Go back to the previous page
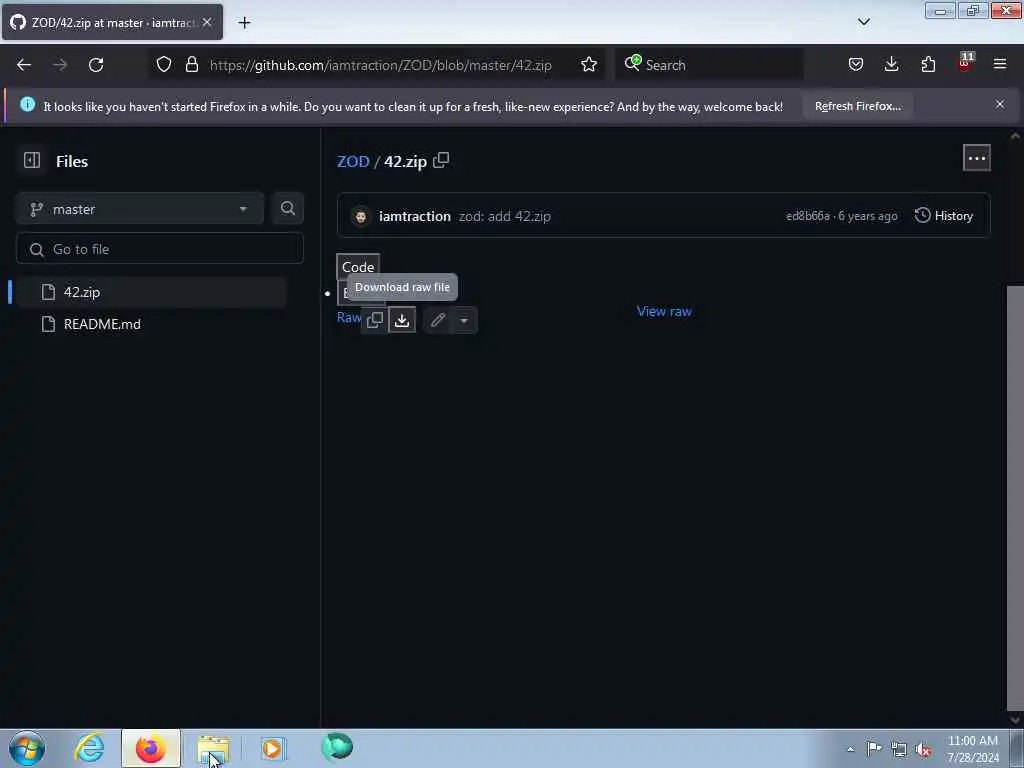 pos(24,65)
